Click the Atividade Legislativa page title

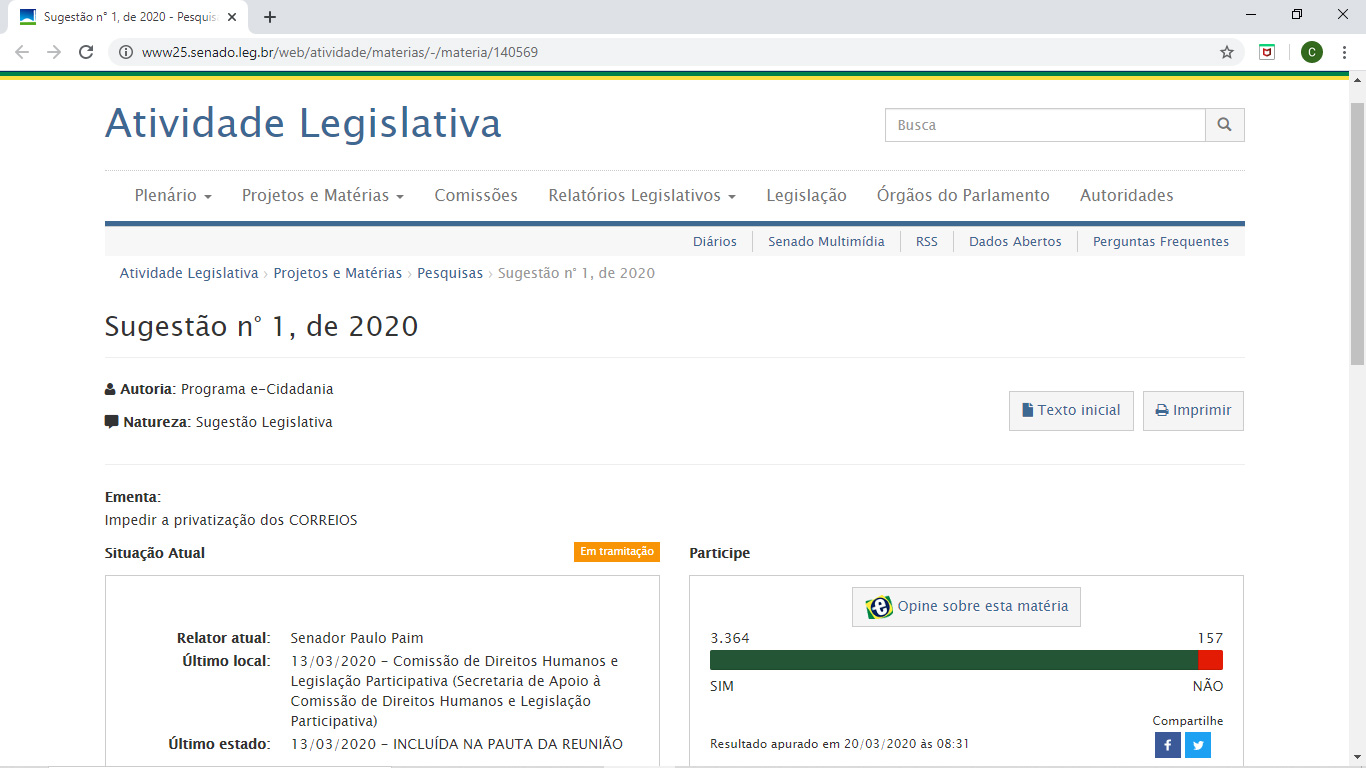tap(303, 124)
